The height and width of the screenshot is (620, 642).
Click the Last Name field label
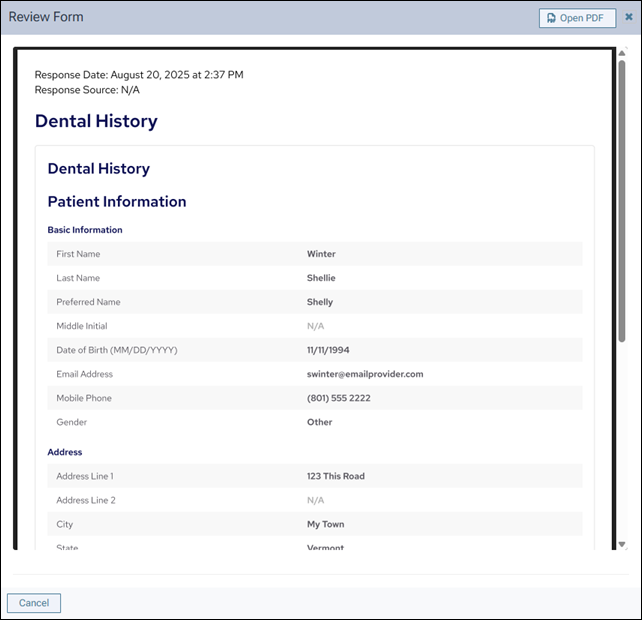78,278
